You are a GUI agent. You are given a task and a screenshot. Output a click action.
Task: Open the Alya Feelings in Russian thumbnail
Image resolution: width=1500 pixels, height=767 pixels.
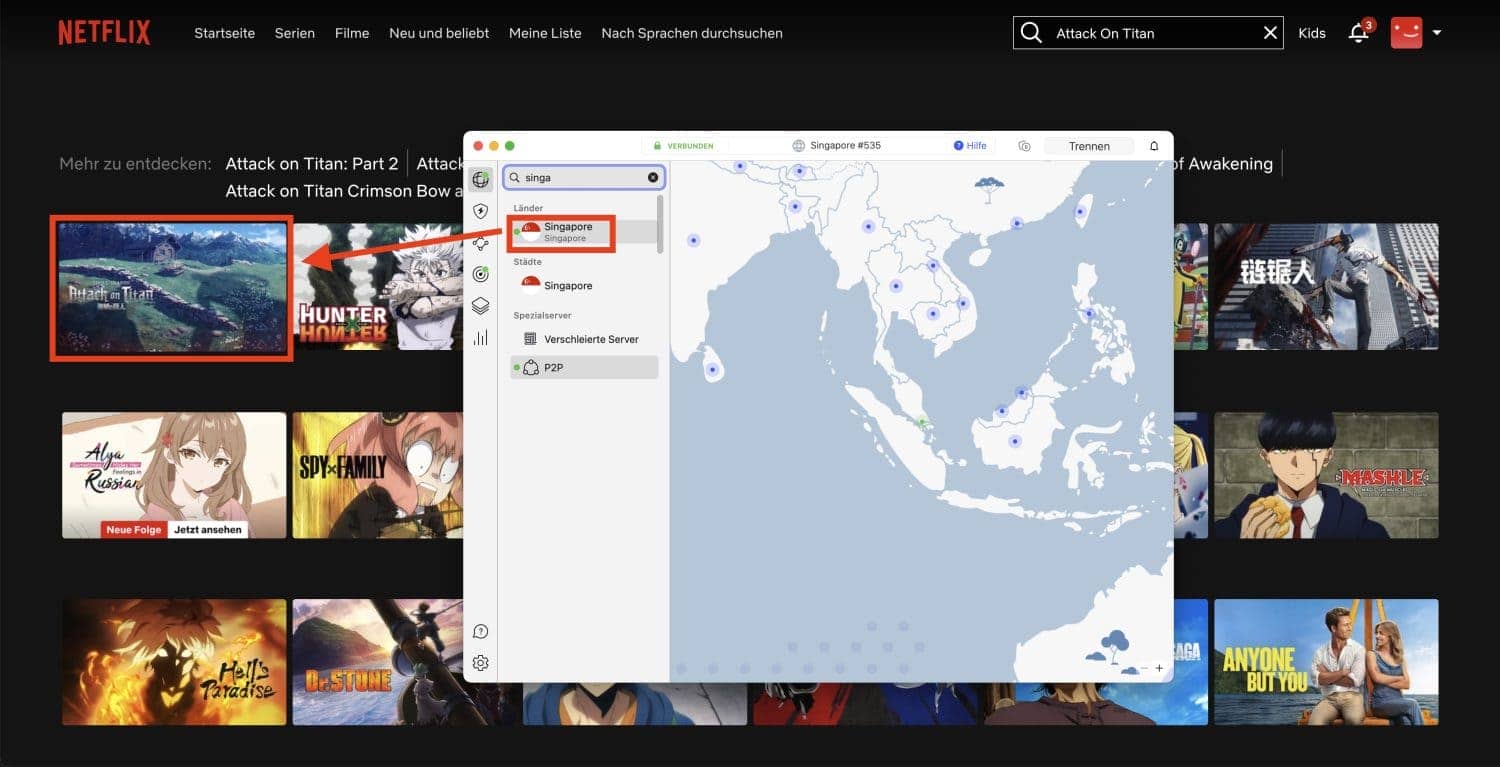(x=174, y=475)
